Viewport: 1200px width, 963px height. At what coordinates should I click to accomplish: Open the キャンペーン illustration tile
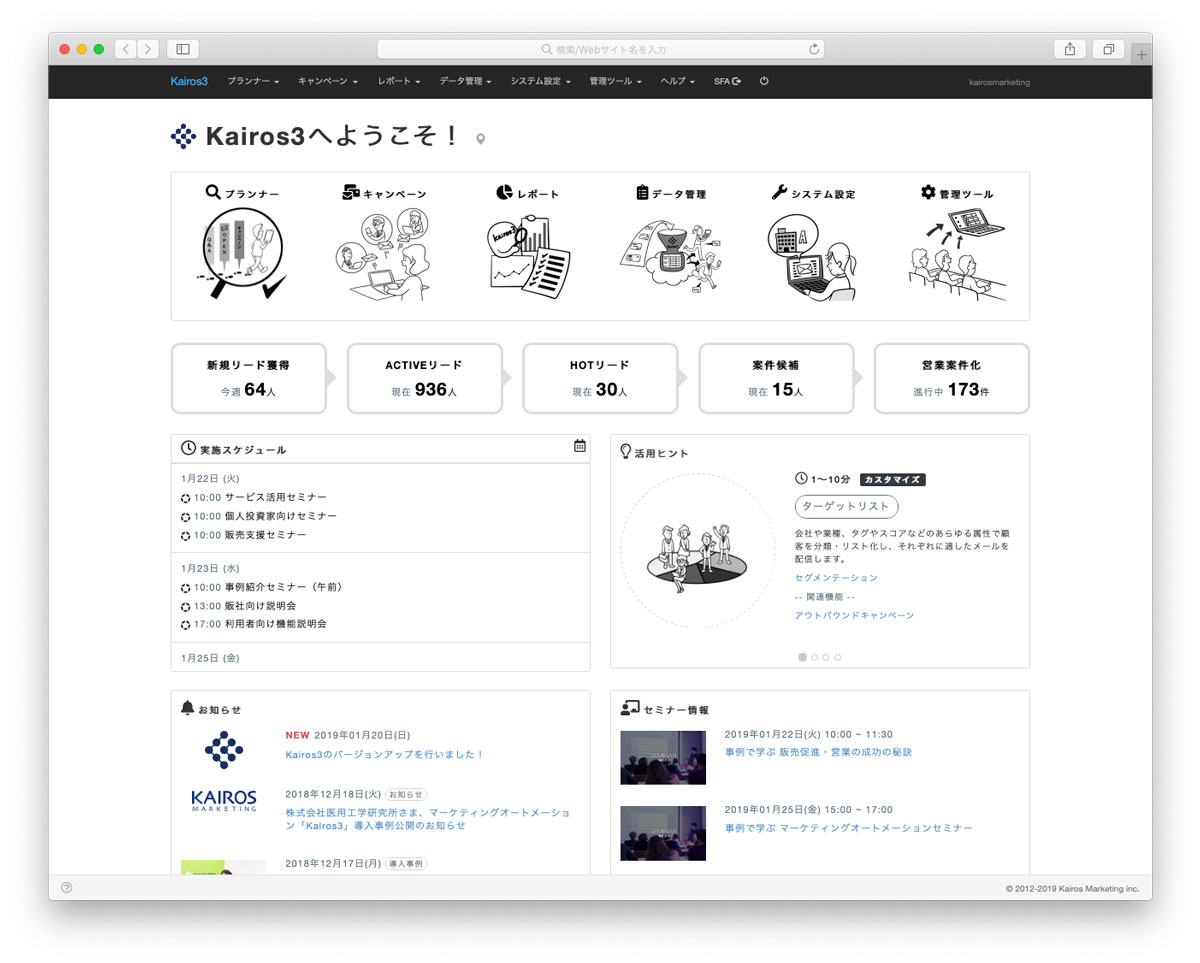384,242
